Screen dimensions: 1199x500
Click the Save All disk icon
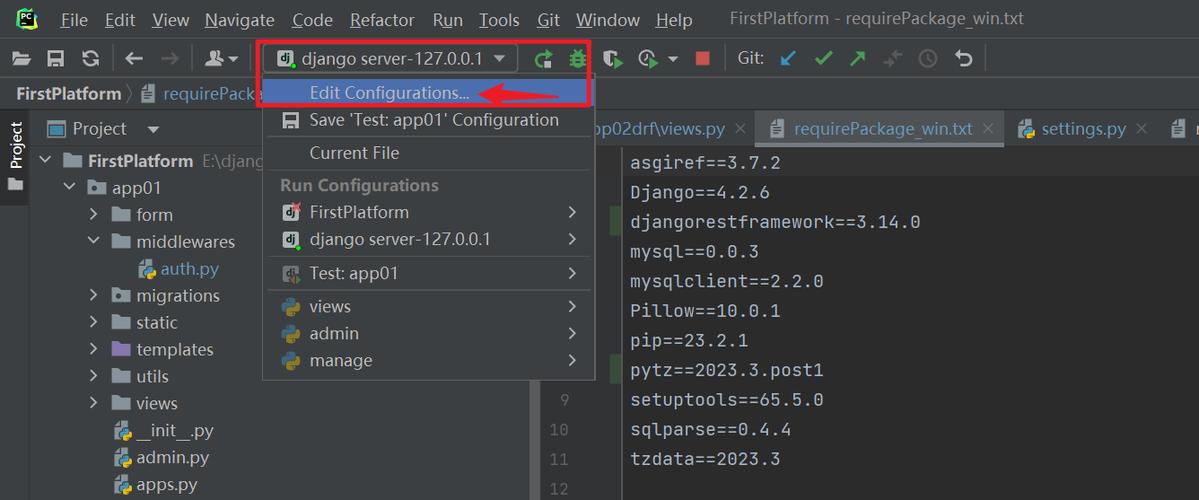56,59
